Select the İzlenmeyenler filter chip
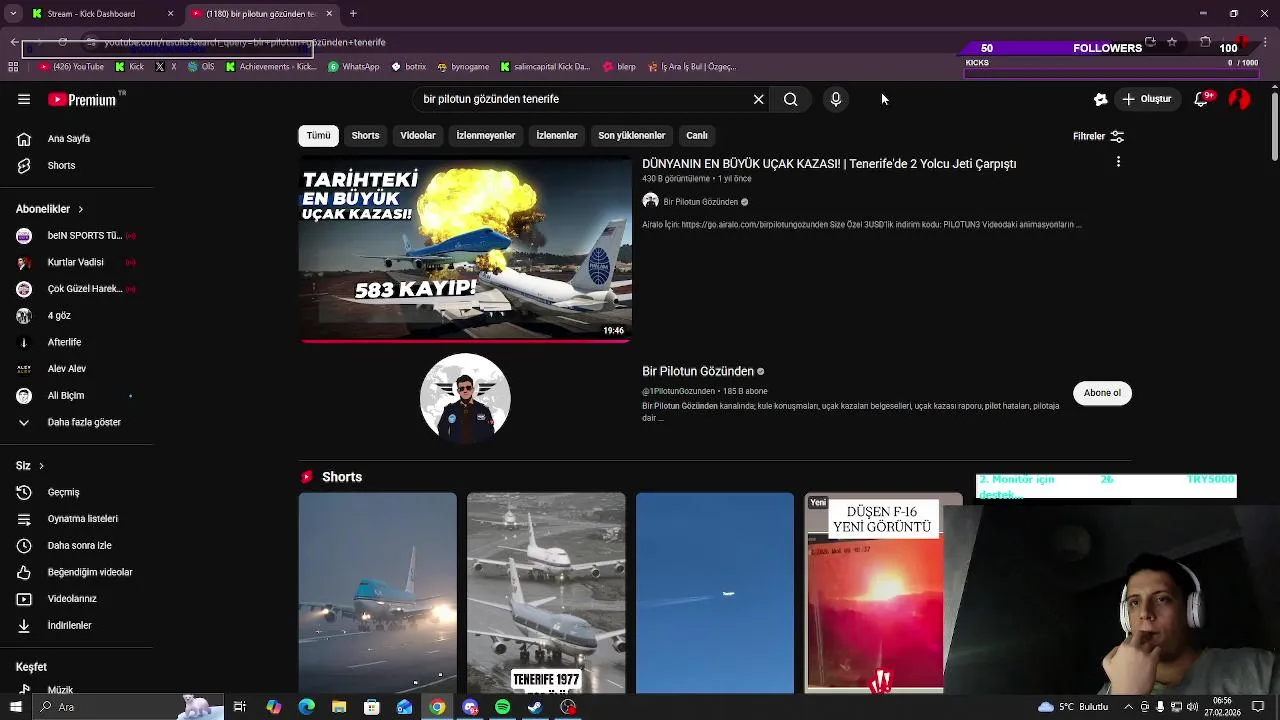The image size is (1280, 720). pyautogui.click(x=486, y=135)
